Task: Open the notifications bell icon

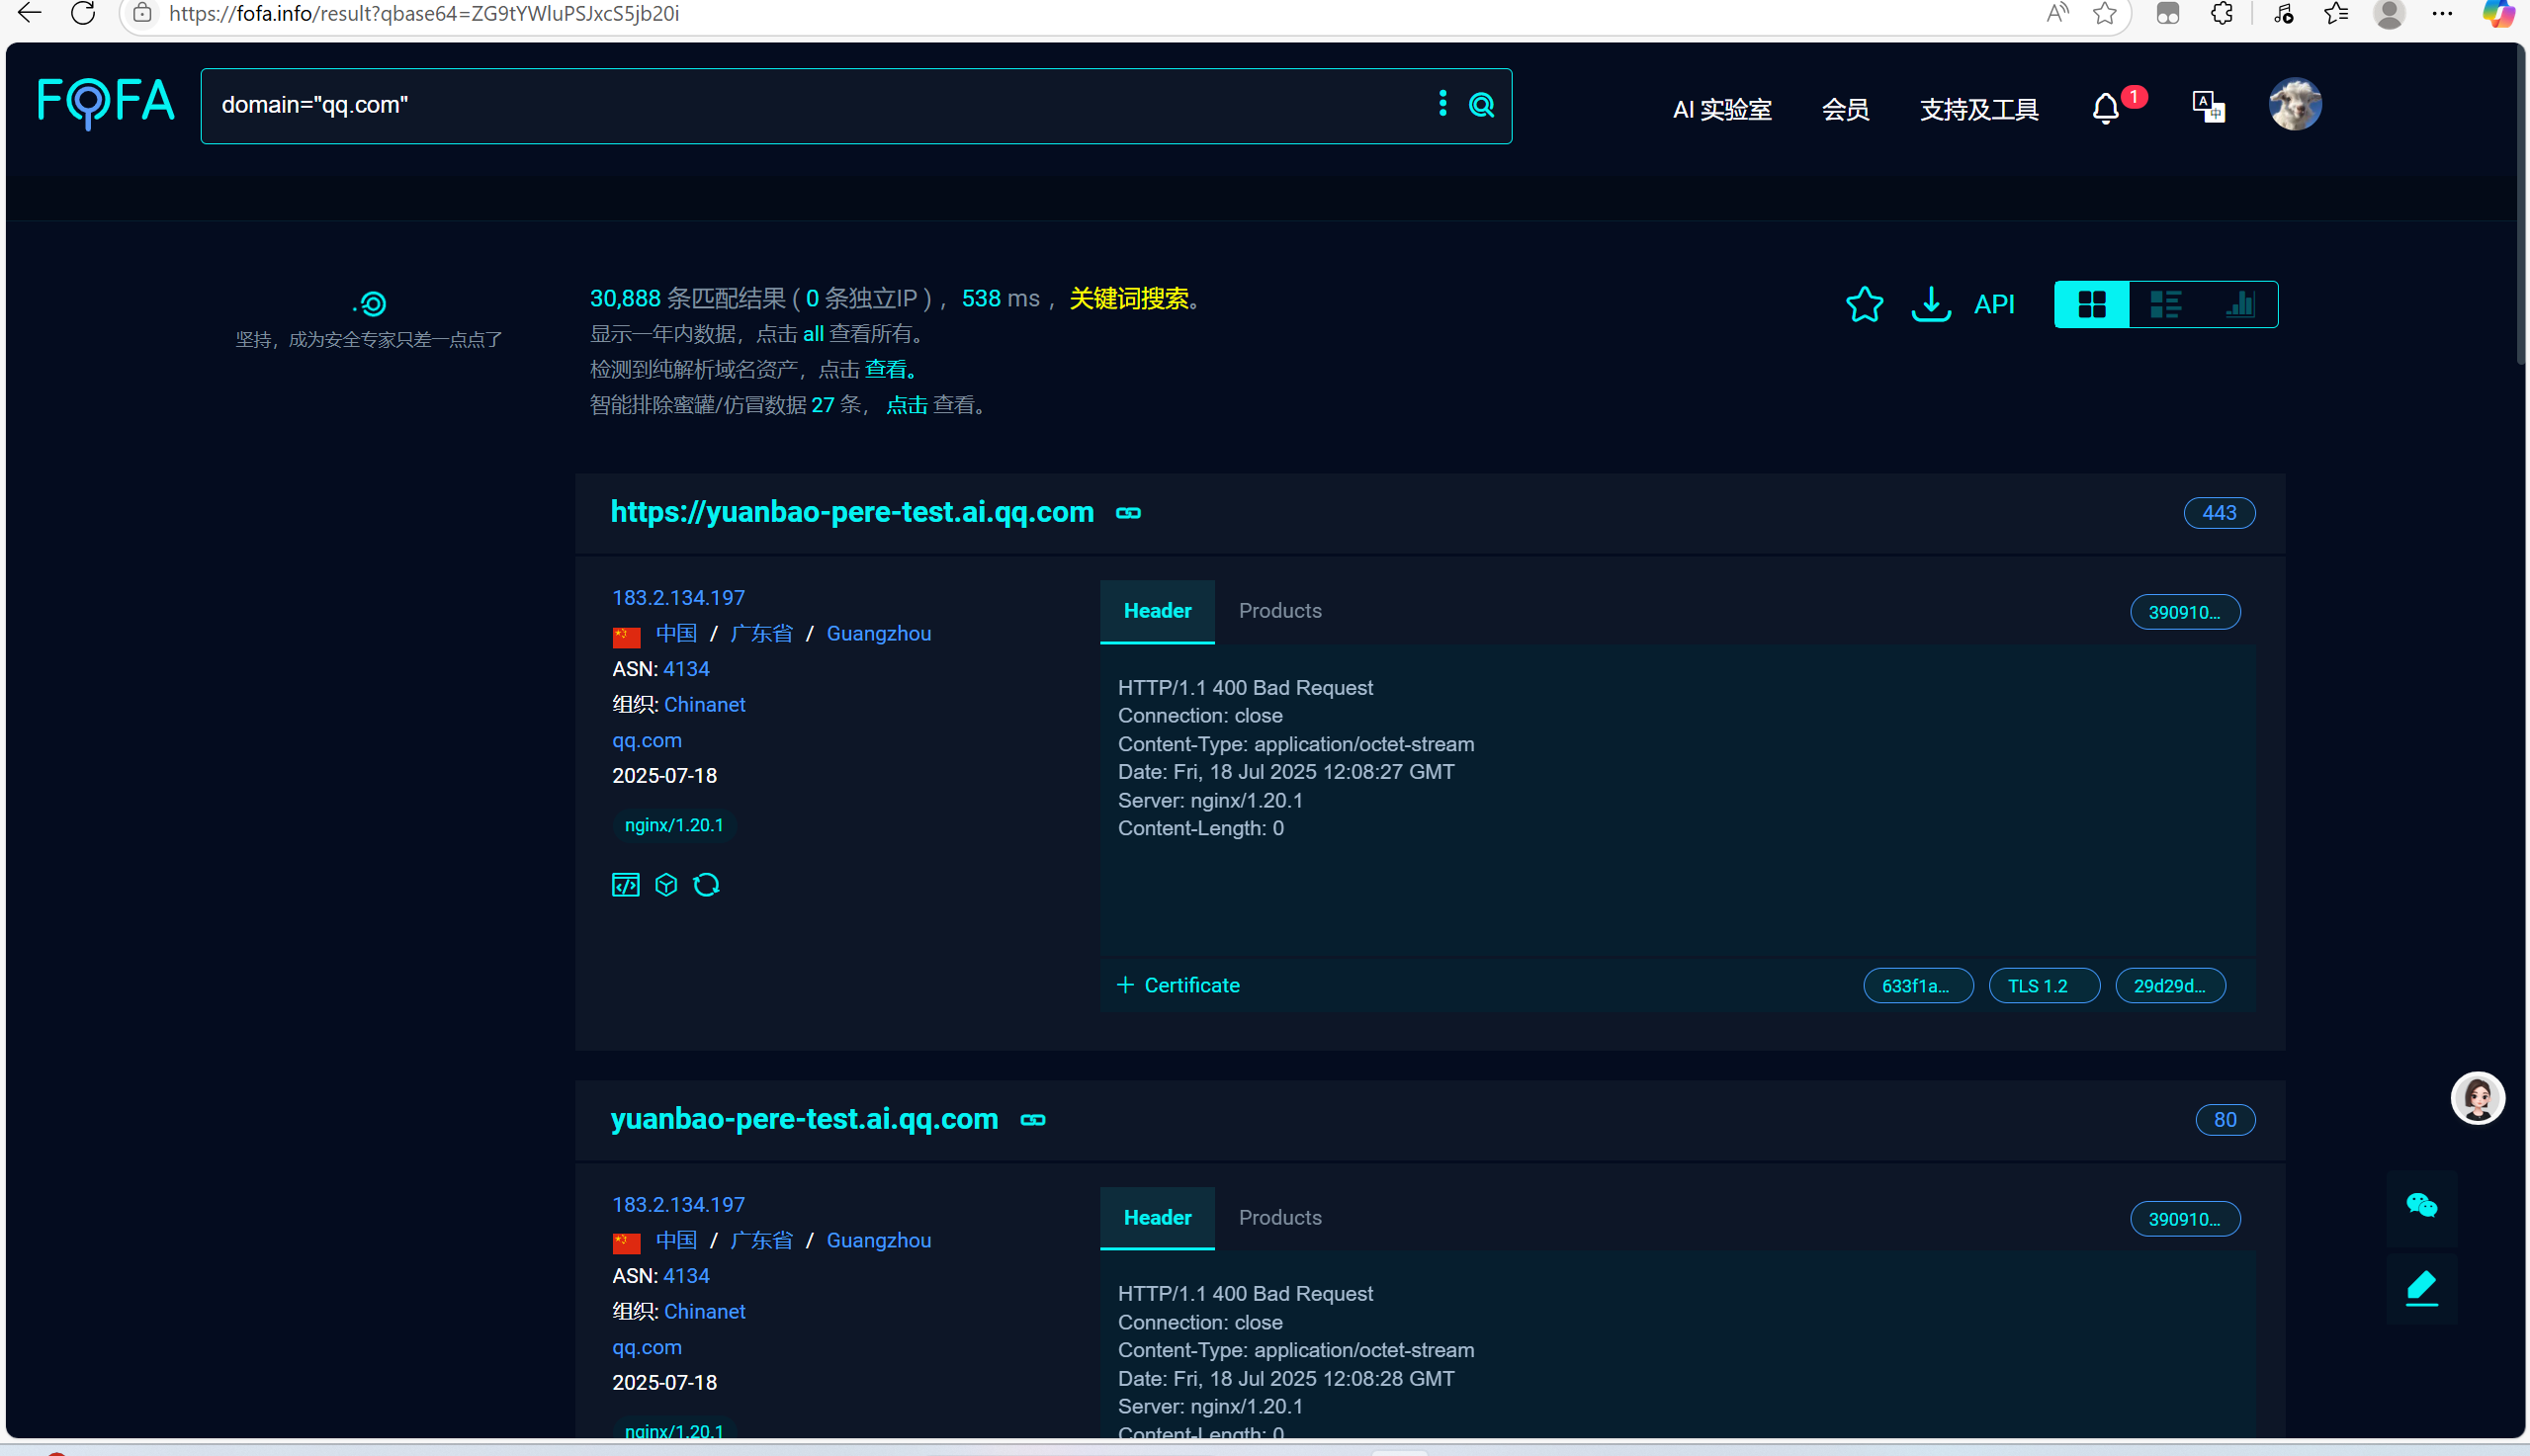Action: click(2105, 107)
